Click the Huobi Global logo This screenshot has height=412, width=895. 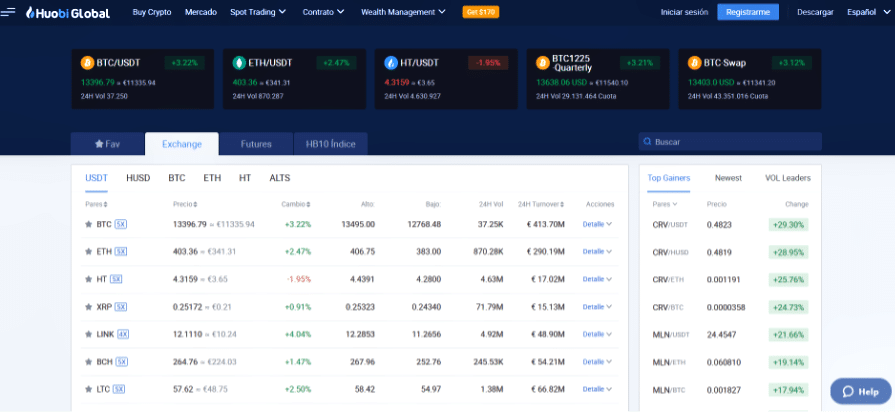pyautogui.click(x=68, y=12)
